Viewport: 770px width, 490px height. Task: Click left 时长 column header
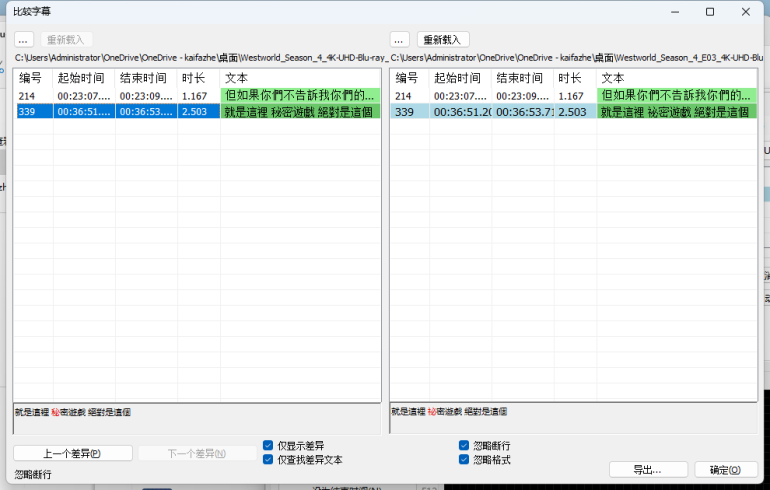pos(199,78)
